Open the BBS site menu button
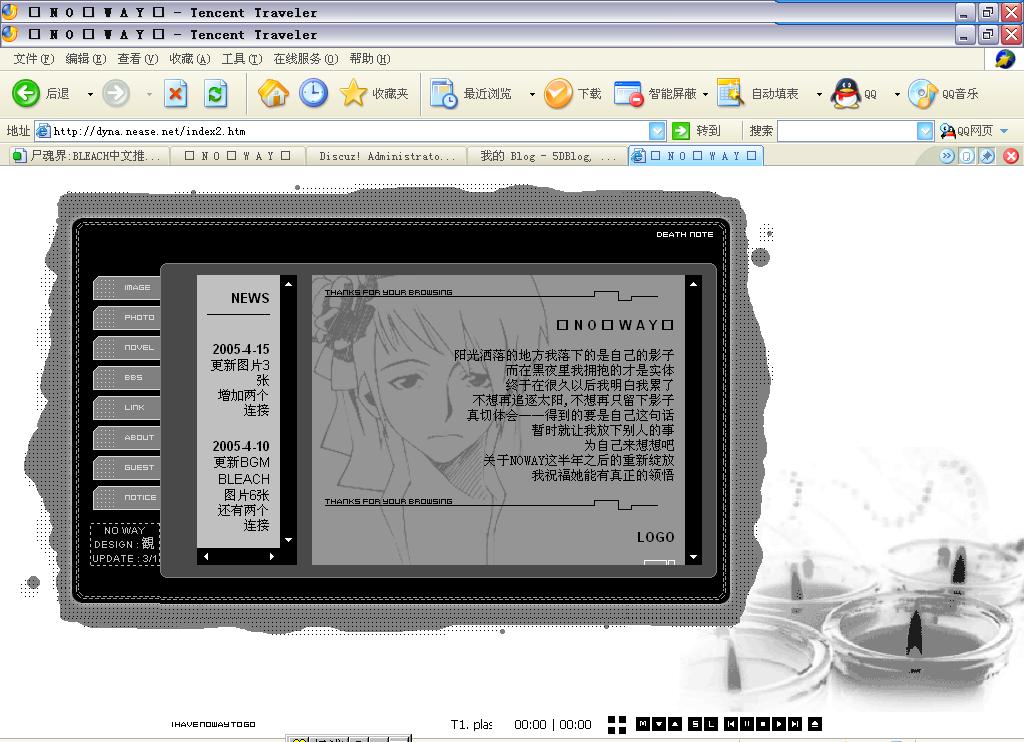 click(x=127, y=378)
